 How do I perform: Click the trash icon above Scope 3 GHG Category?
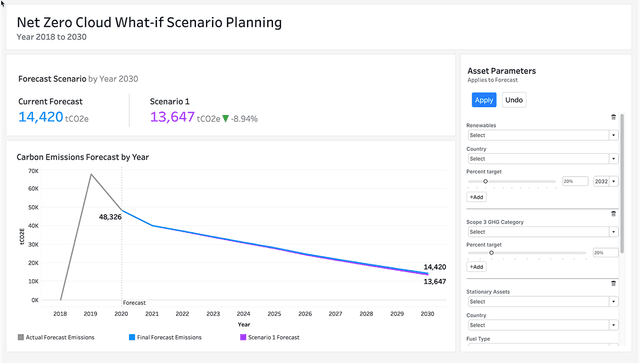[x=613, y=214]
